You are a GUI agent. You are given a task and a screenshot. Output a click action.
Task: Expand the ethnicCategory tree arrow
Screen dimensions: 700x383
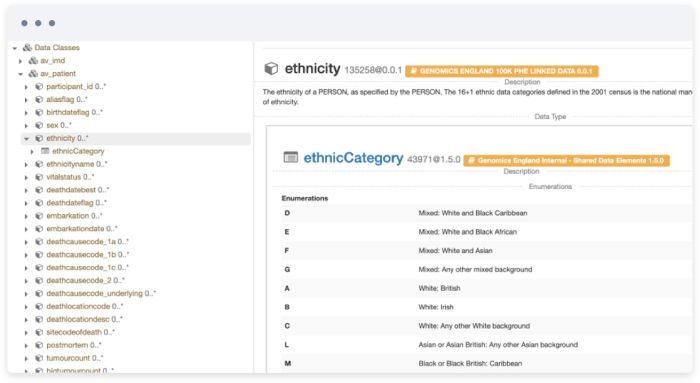32,152
